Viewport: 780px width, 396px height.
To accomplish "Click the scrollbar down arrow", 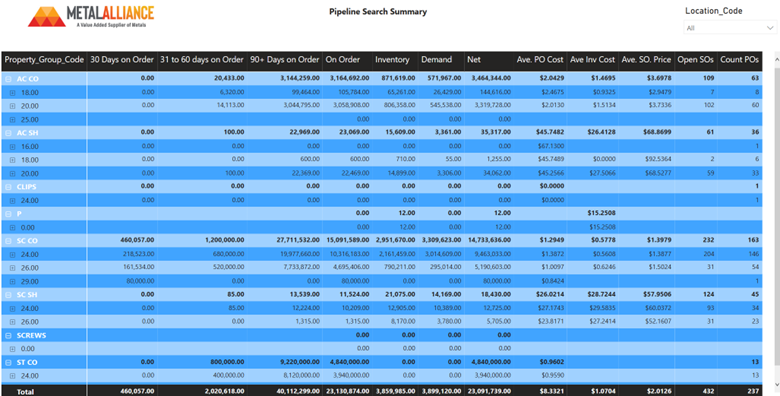I will [x=776, y=385].
